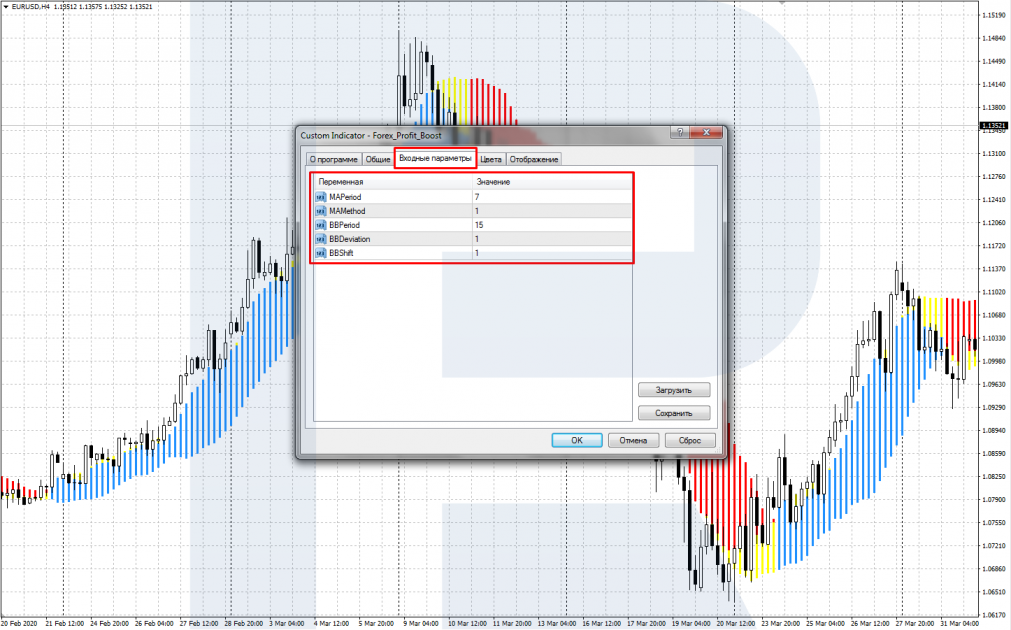
Task: Confirm the settings with OK
Action: coord(577,440)
